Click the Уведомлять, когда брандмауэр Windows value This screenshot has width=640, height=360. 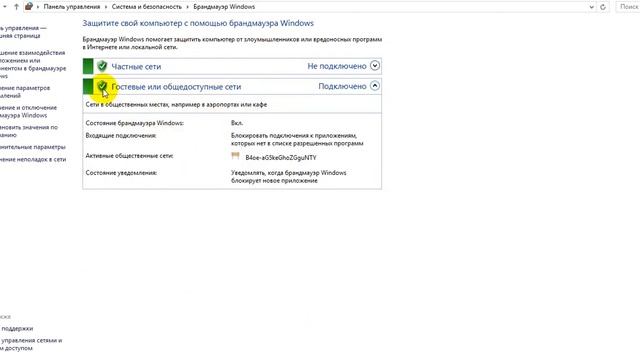[x=289, y=177]
